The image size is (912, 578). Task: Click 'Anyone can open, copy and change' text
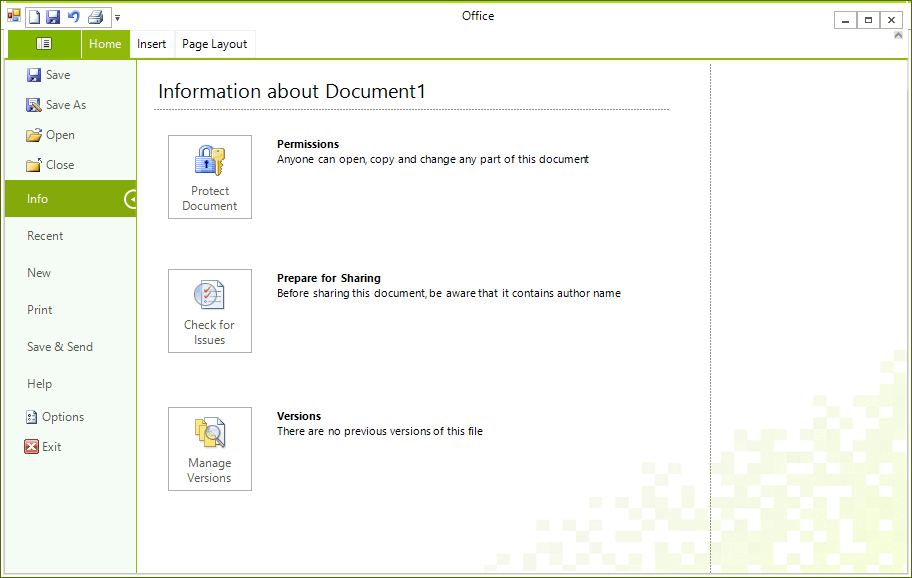pyautogui.click(x=433, y=159)
